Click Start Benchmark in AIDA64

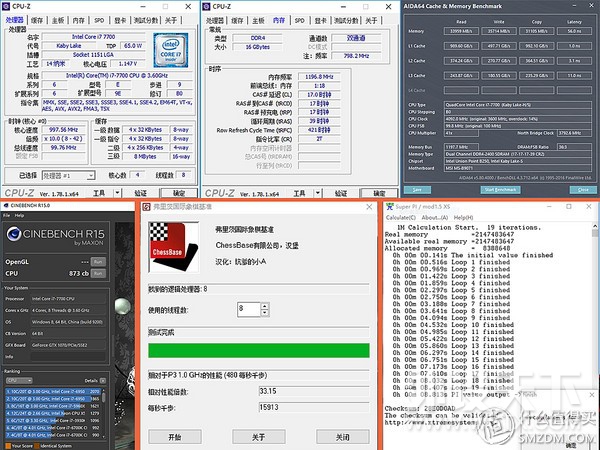[x=501, y=190]
